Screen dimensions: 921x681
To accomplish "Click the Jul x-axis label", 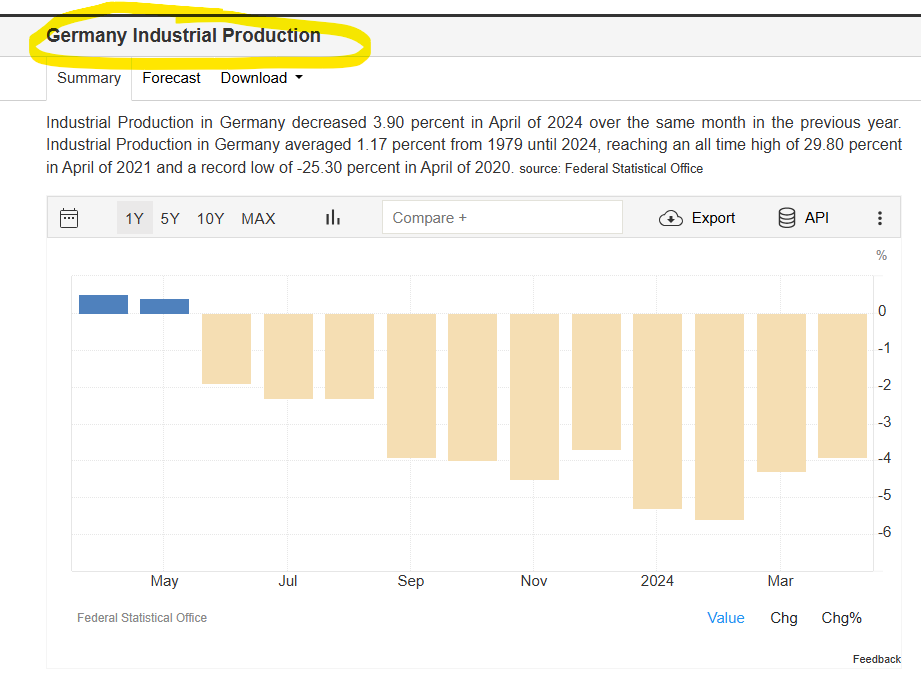I will pos(287,581).
